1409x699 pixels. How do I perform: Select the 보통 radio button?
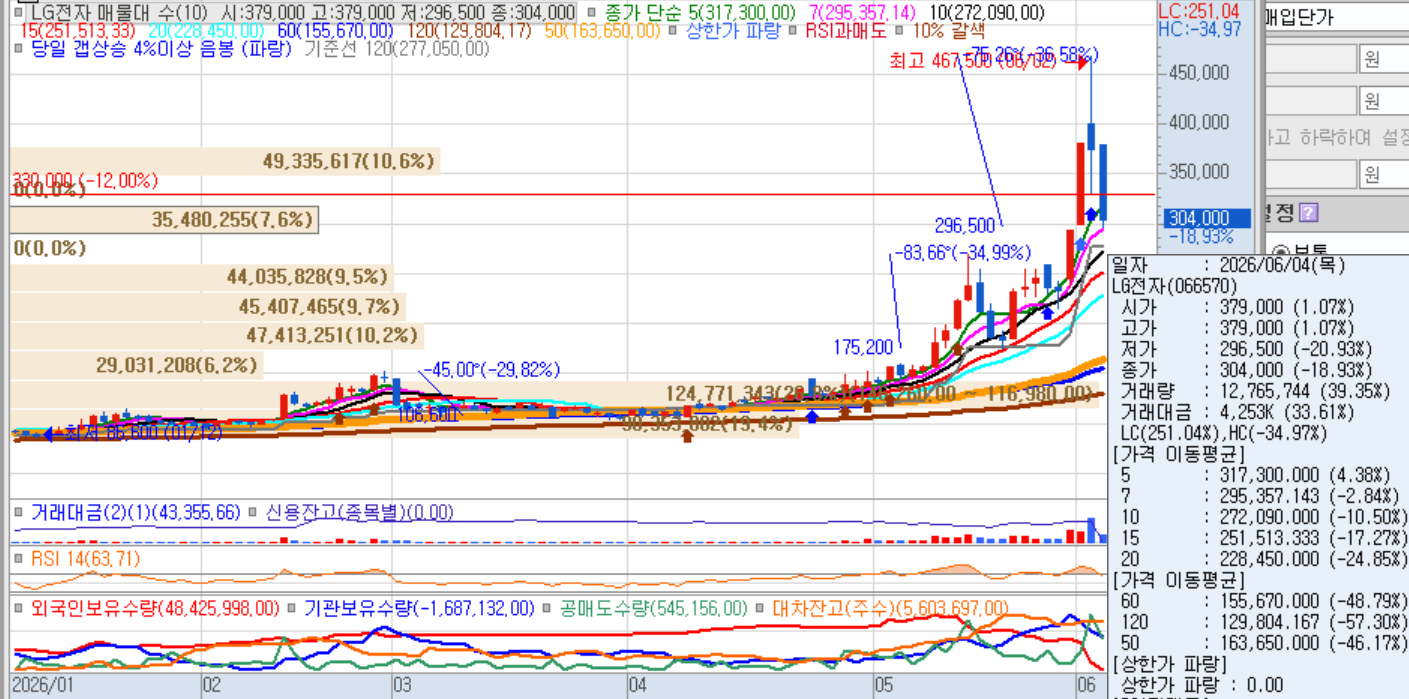(x=1281, y=253)
